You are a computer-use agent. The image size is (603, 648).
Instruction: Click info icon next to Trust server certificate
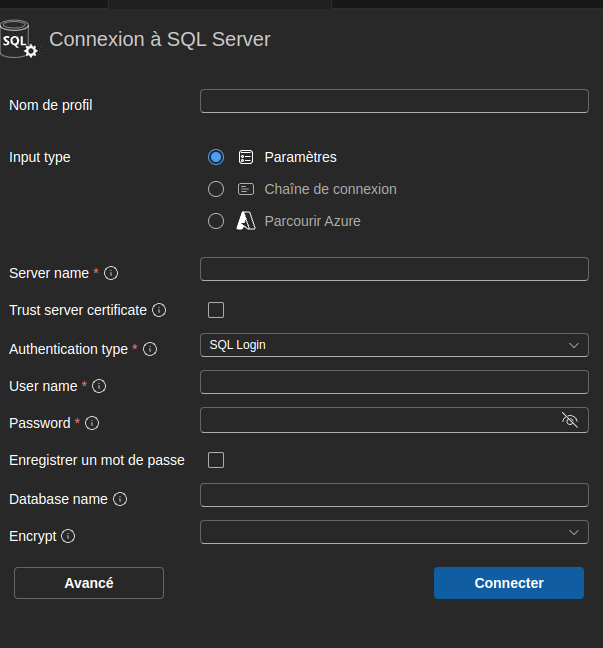click(159, 310)
